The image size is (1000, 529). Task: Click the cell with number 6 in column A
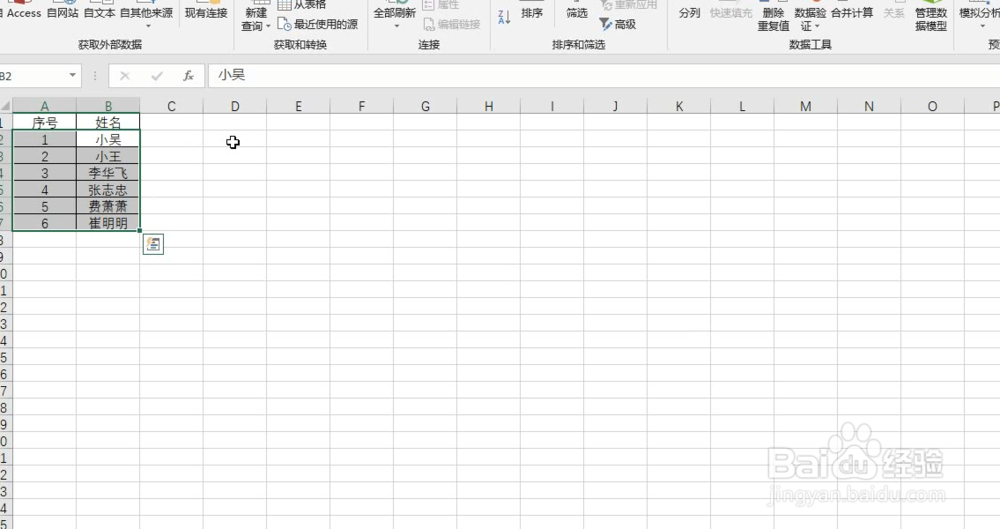[45, 223]
